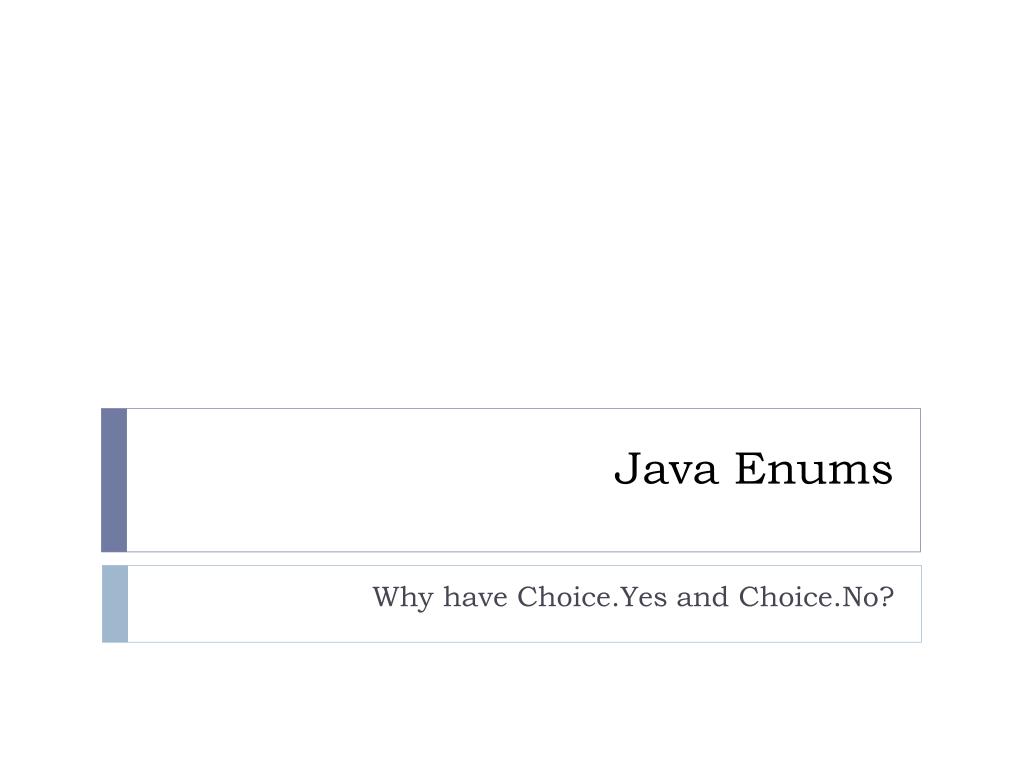
Task: Click the "Java Enums" title text
Action: tap(753, 469)
